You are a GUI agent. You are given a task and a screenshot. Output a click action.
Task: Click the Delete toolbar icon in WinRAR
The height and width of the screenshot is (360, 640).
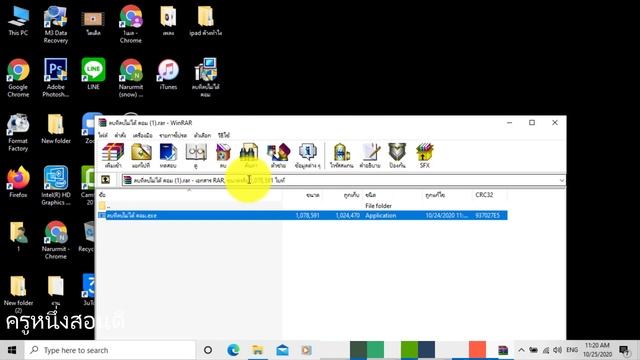click(x=223, y=156)
